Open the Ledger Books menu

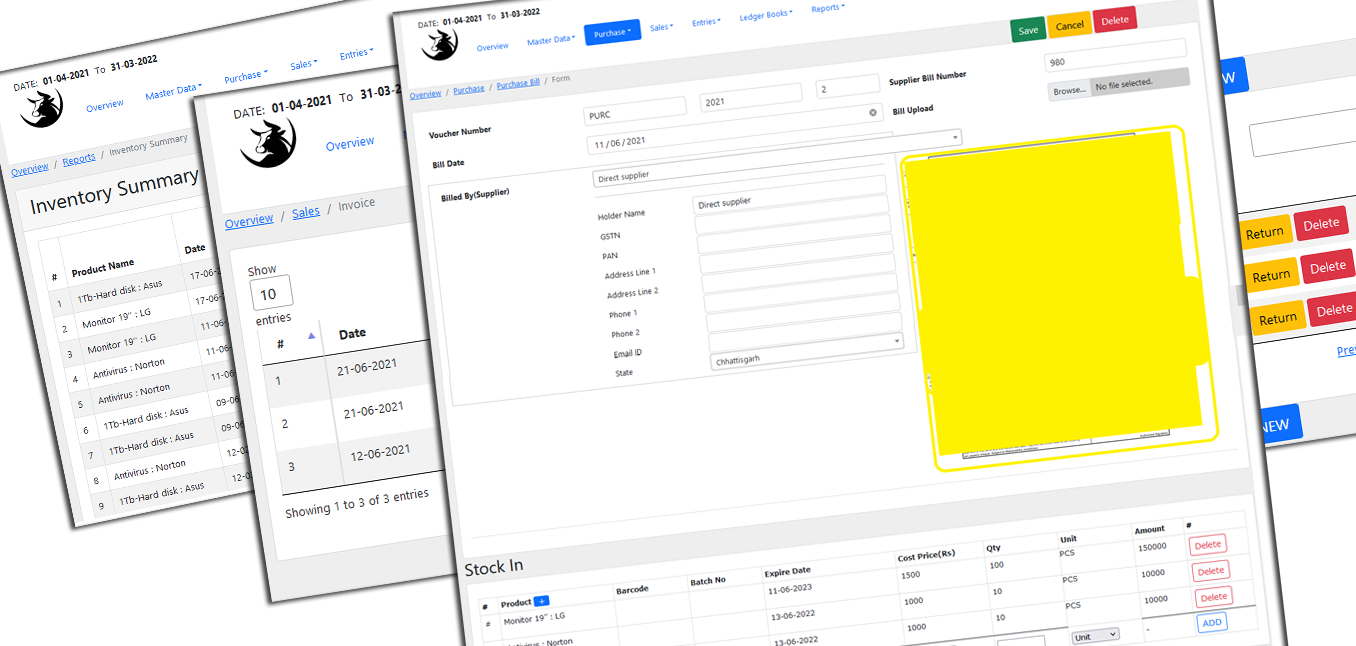(765, 16)
